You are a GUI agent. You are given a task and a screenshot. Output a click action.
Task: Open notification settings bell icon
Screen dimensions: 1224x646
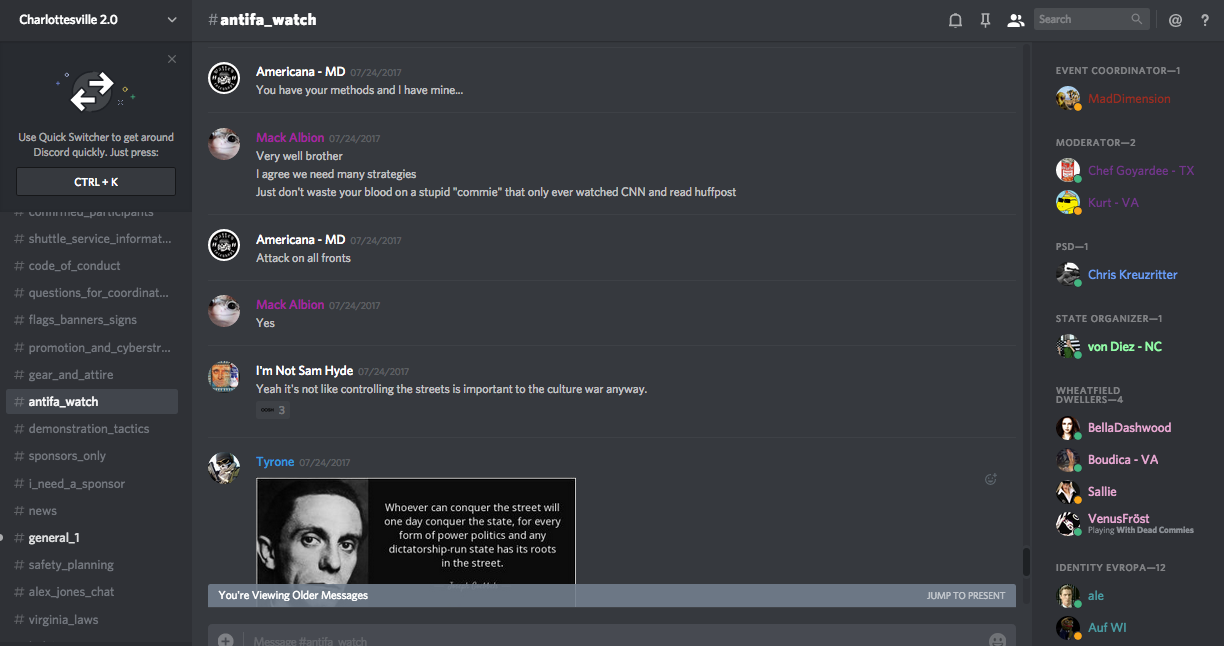click(955, 20)
